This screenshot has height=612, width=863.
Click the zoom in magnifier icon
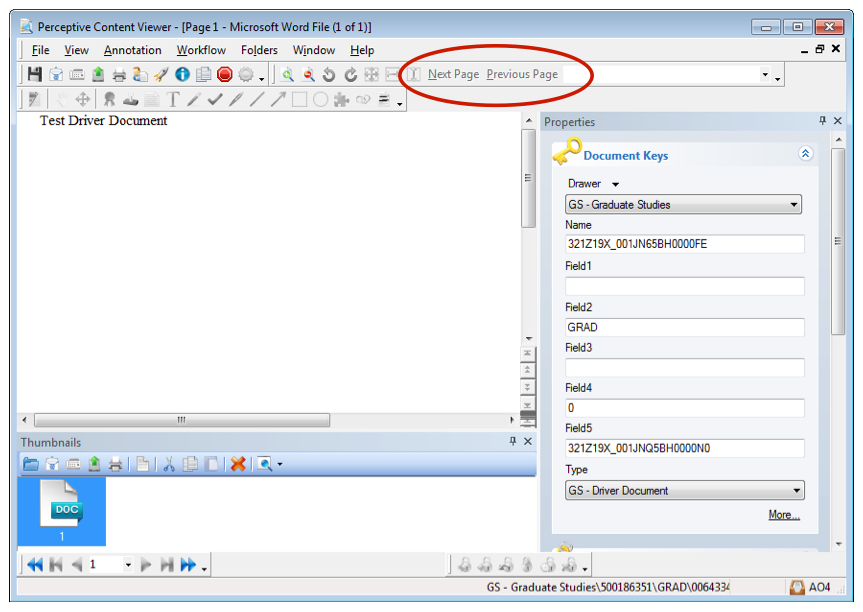(287, 74)
